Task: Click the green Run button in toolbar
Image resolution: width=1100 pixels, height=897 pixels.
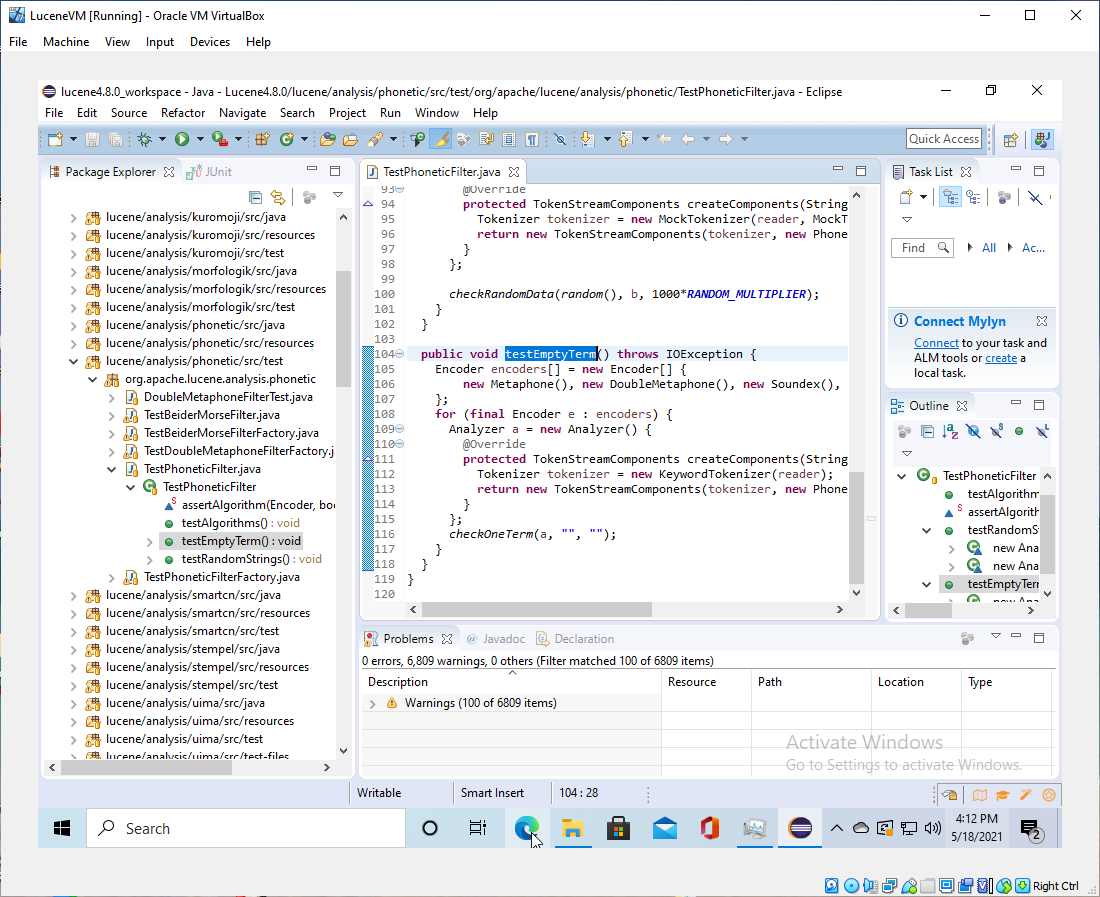Action: [182, 139]
